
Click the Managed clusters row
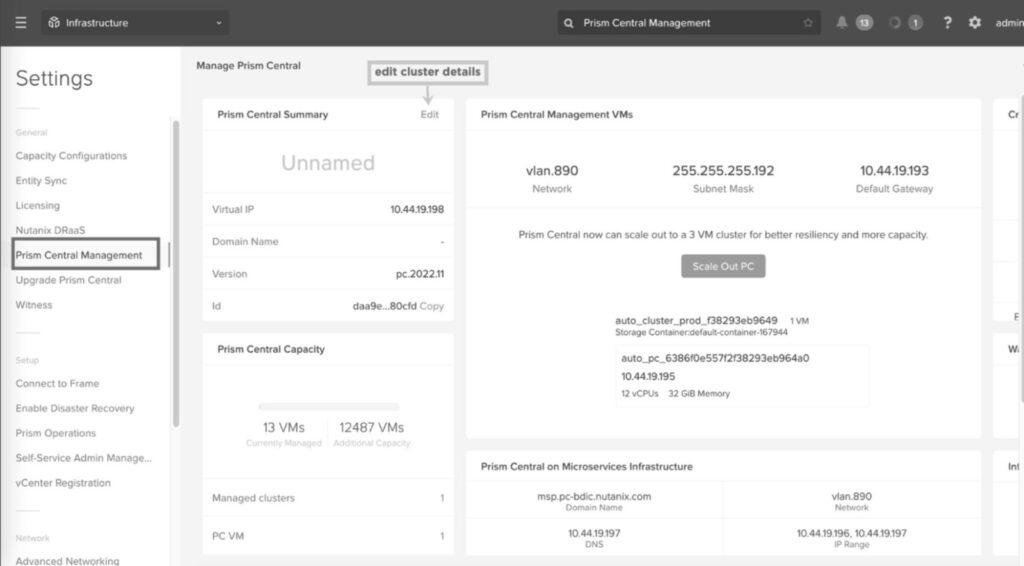[x=328, y=497]
